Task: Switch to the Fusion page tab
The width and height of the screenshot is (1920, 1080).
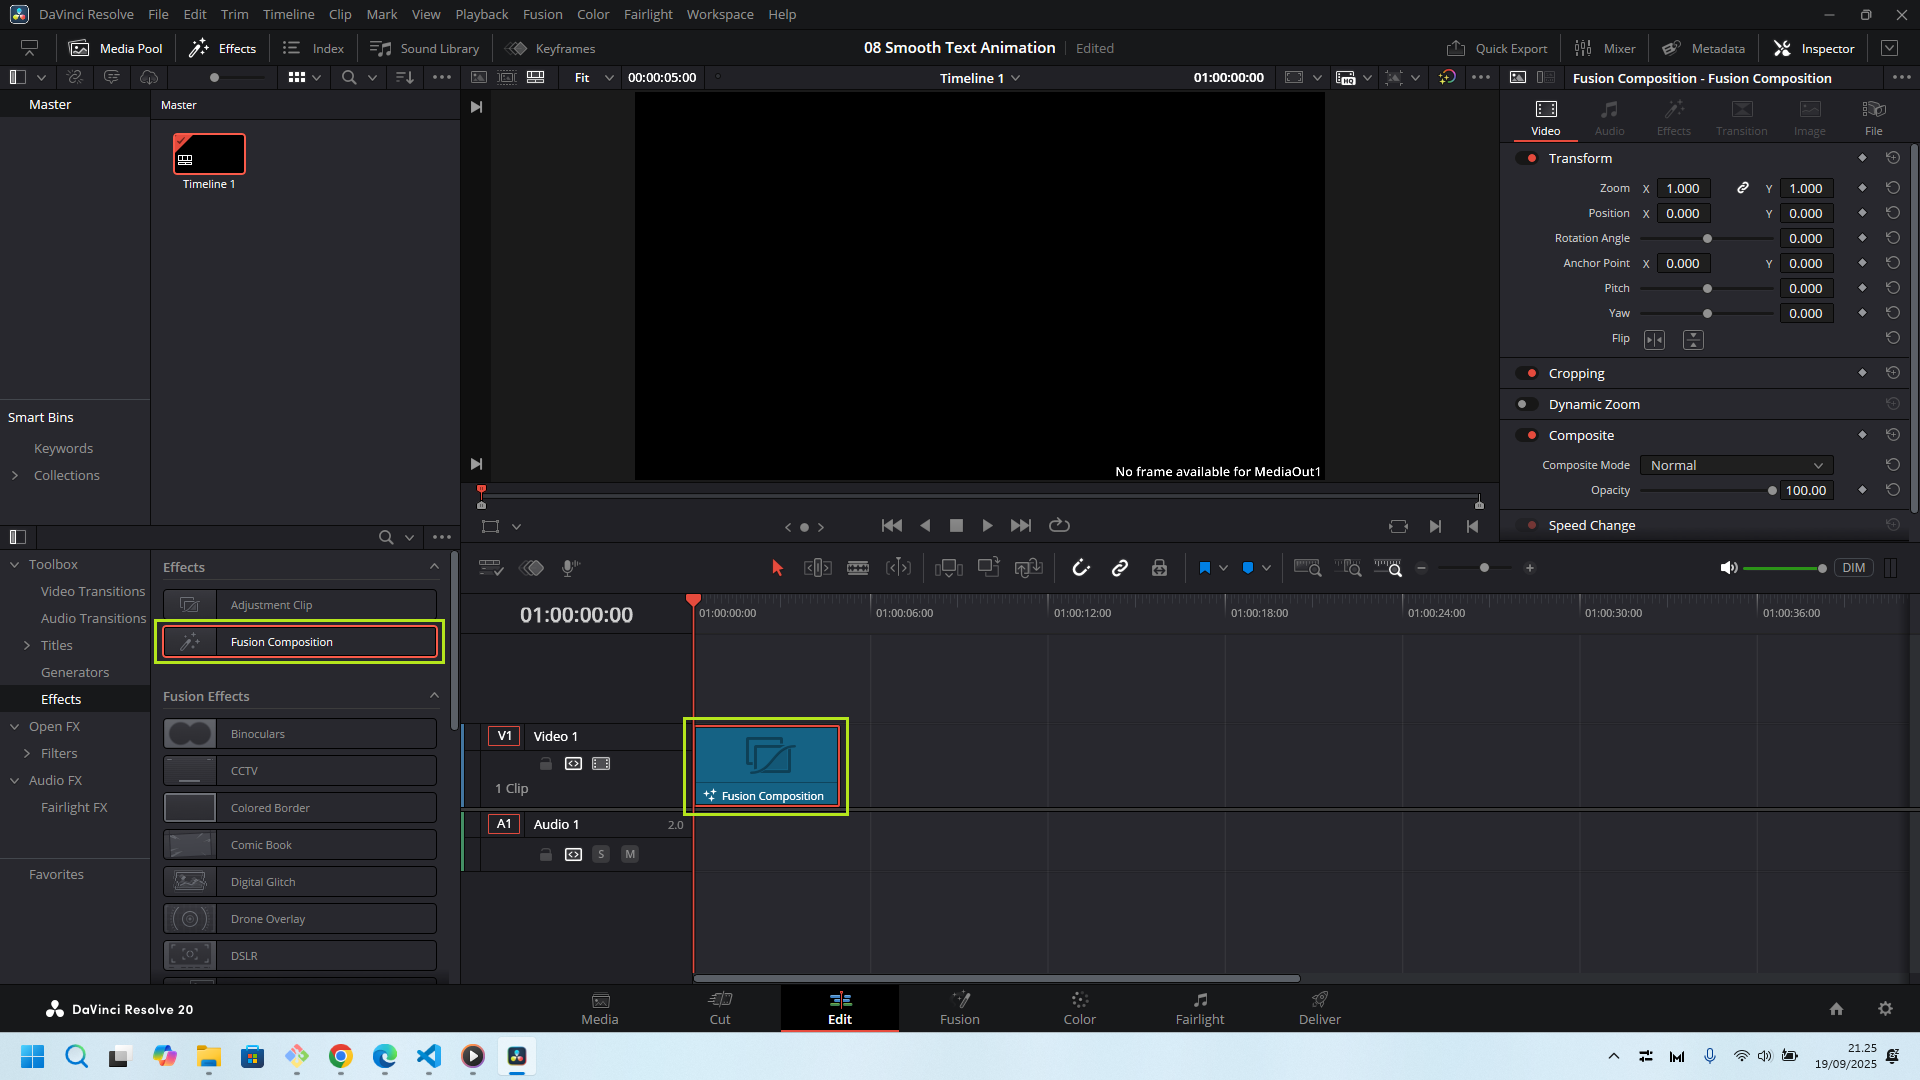Action: coord(959,1007)
